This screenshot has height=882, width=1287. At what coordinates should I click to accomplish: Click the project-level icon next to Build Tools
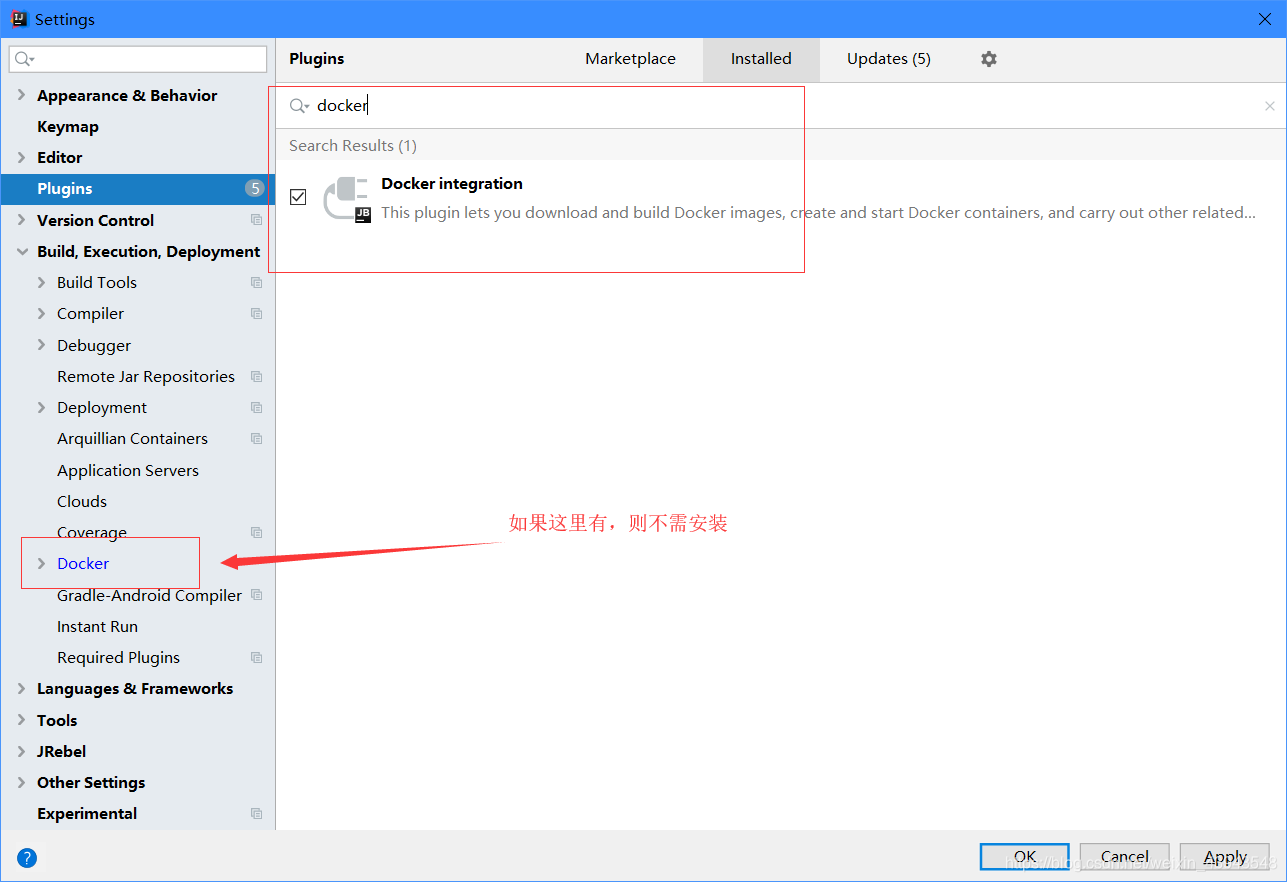(257, 283)
